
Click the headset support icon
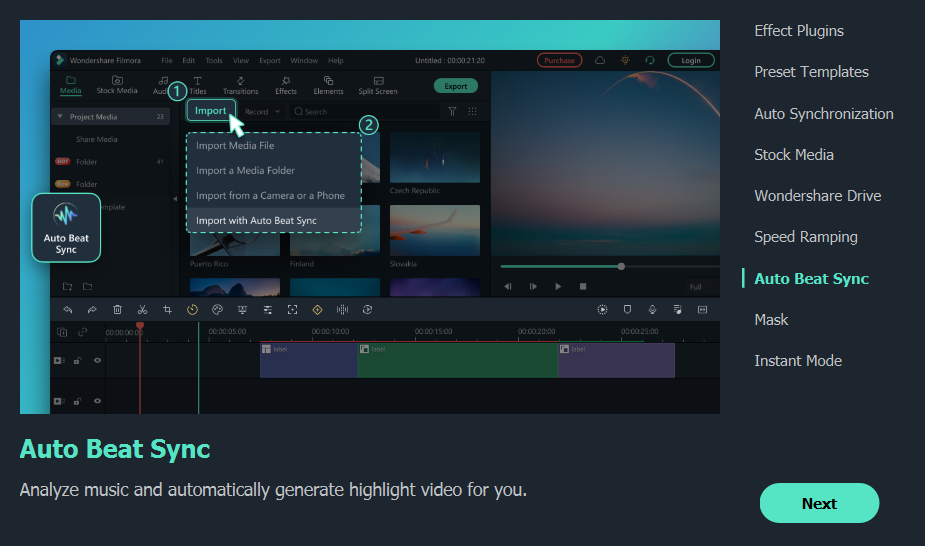point(650,60)
